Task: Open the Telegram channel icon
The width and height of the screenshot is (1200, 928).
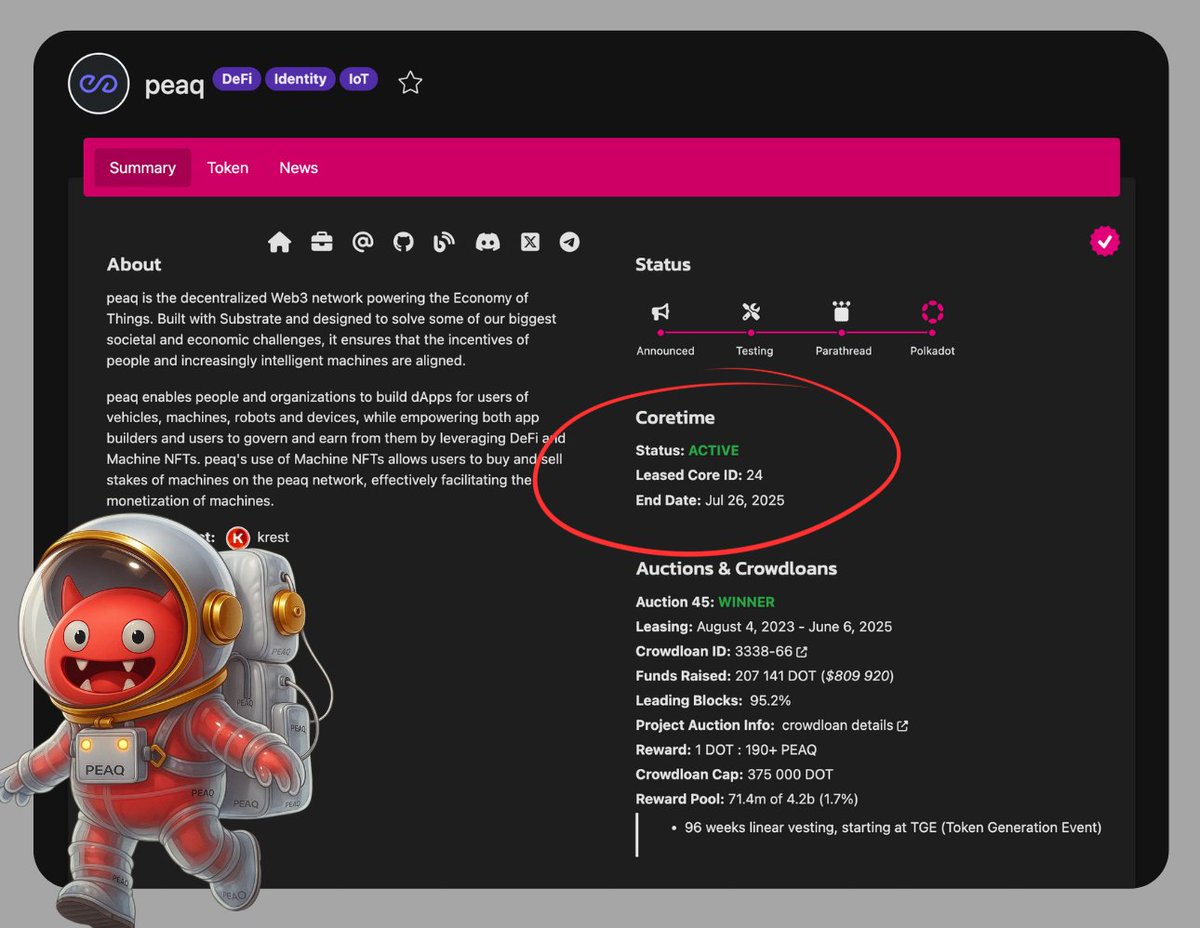Action: coord(570,242)
